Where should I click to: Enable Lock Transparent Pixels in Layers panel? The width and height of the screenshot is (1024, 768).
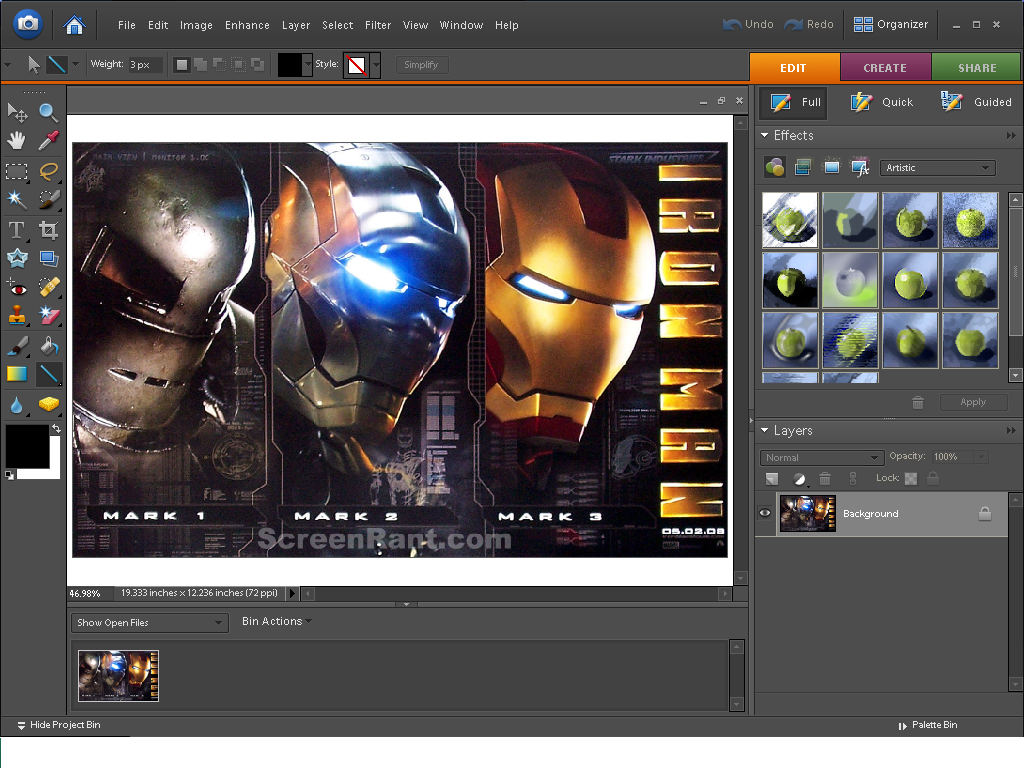[910, 479]
